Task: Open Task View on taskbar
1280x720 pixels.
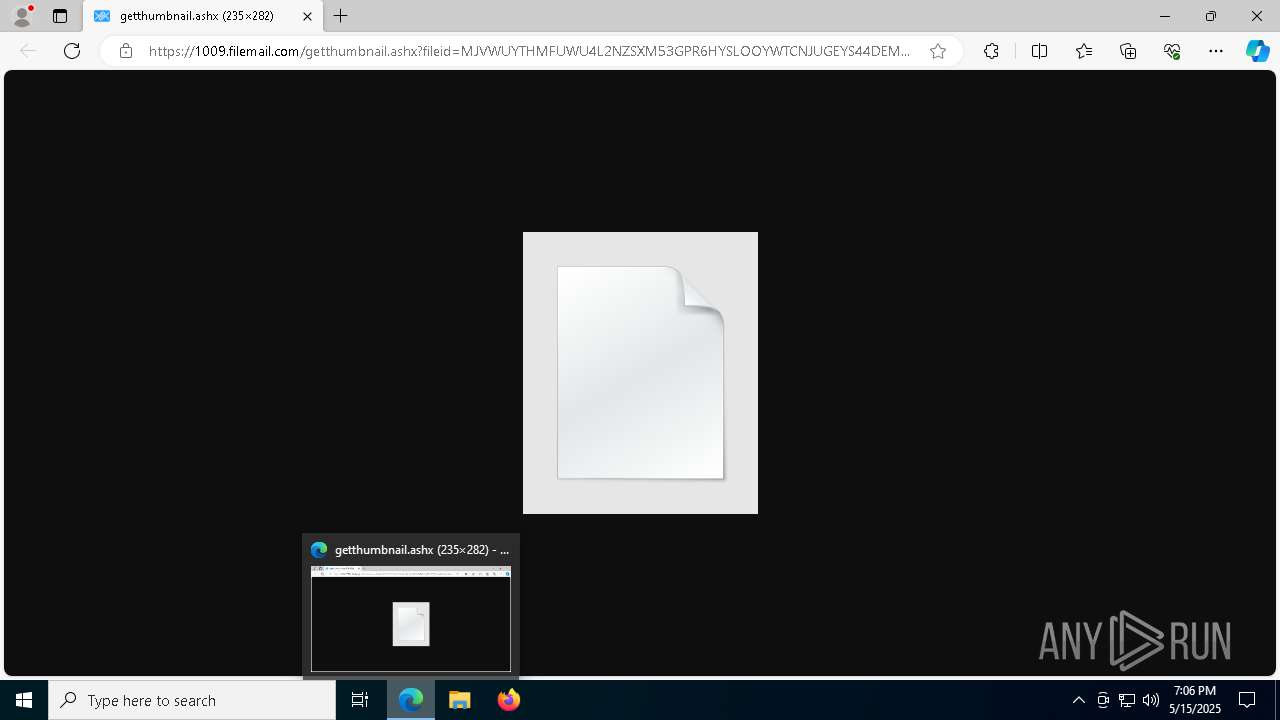Action: 361,700
